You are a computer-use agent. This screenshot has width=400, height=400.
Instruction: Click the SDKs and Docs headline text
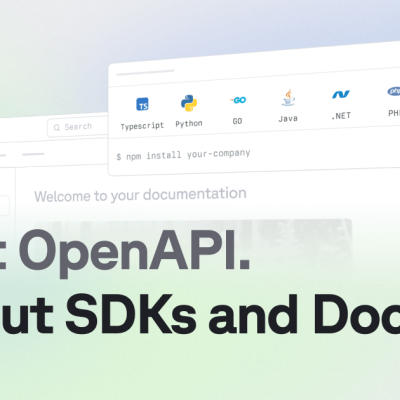click(x=233, y=314)
